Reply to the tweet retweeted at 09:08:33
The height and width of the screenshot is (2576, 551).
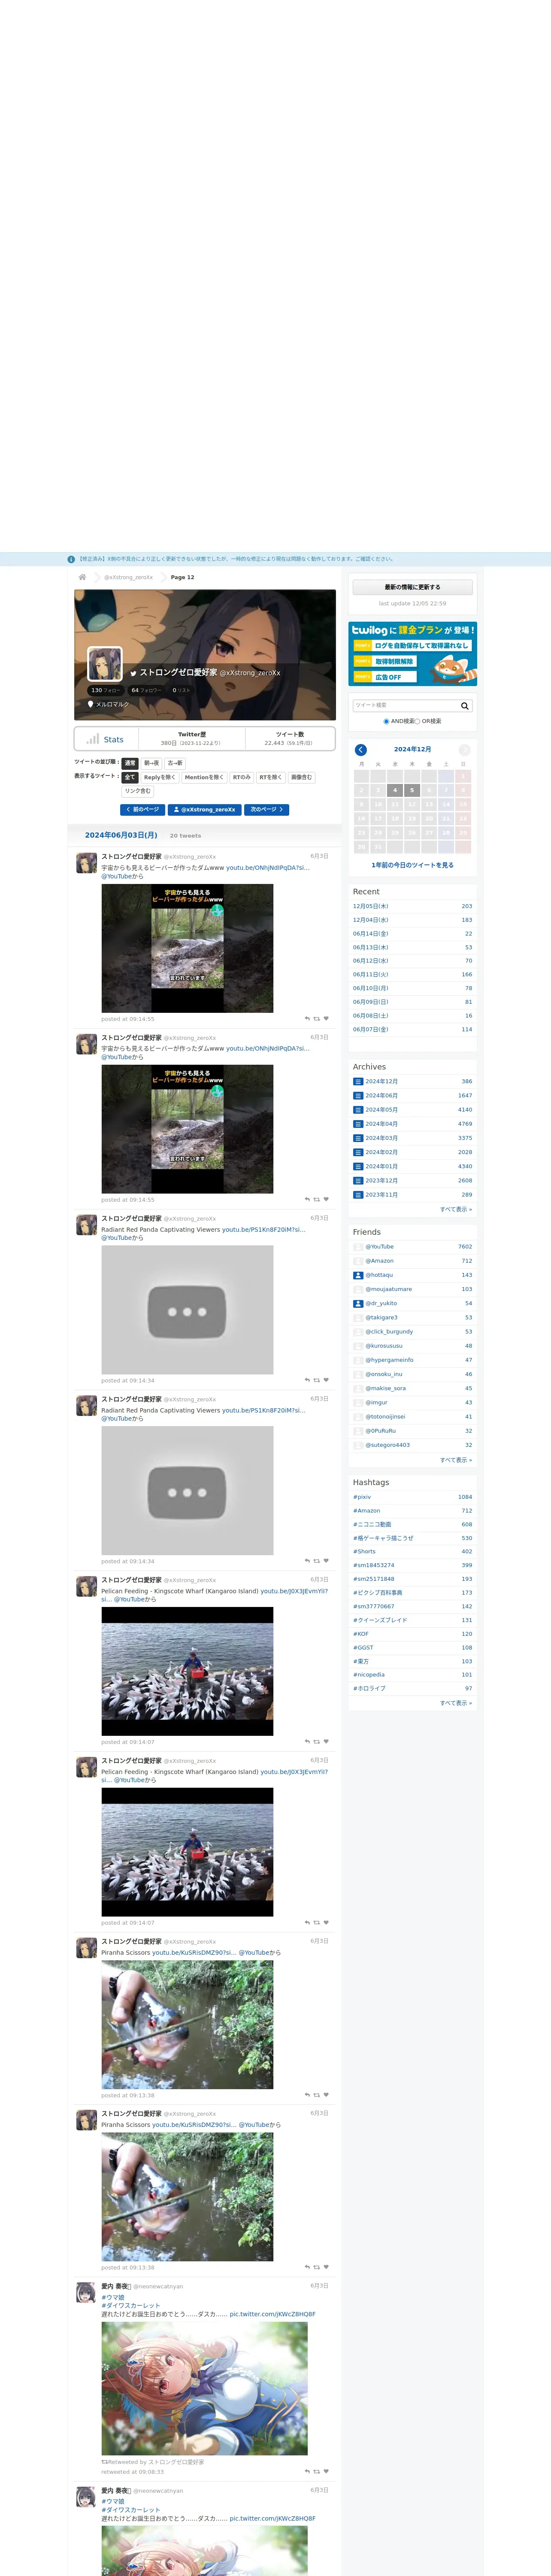307,2471
